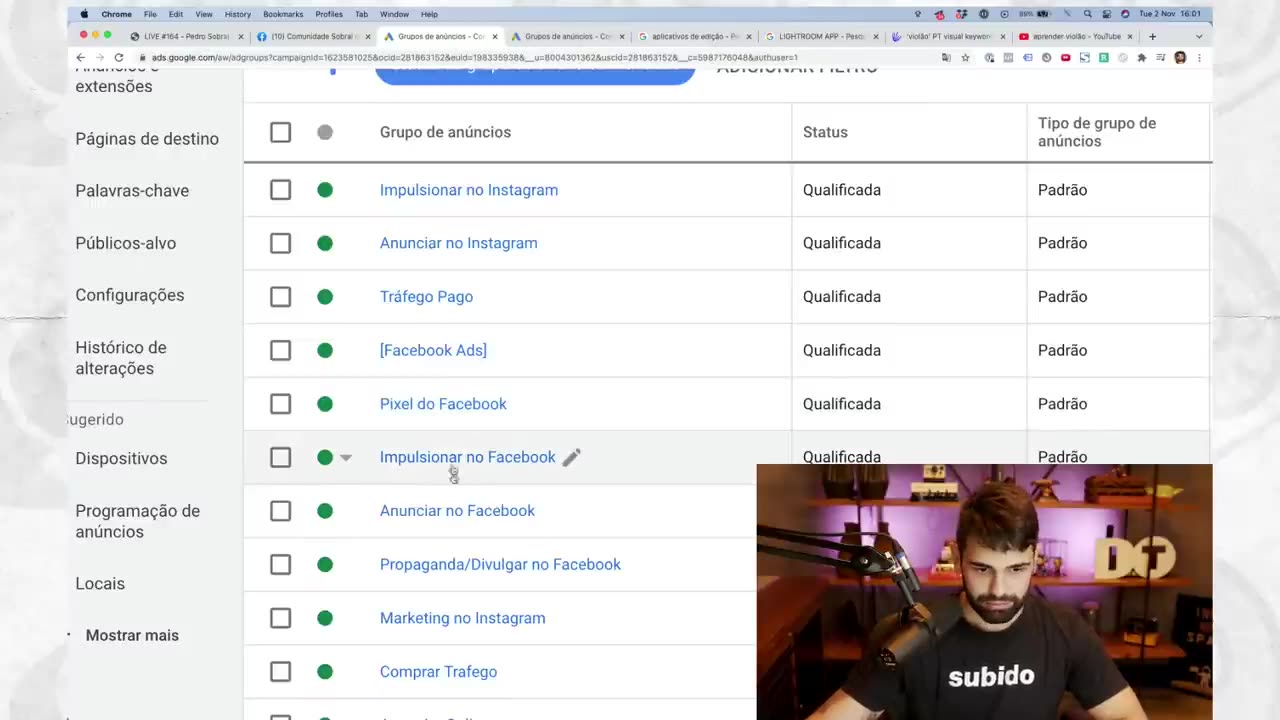
Task: Check the box for Impulsionar no Facebook
Action: tap(280, 457)
